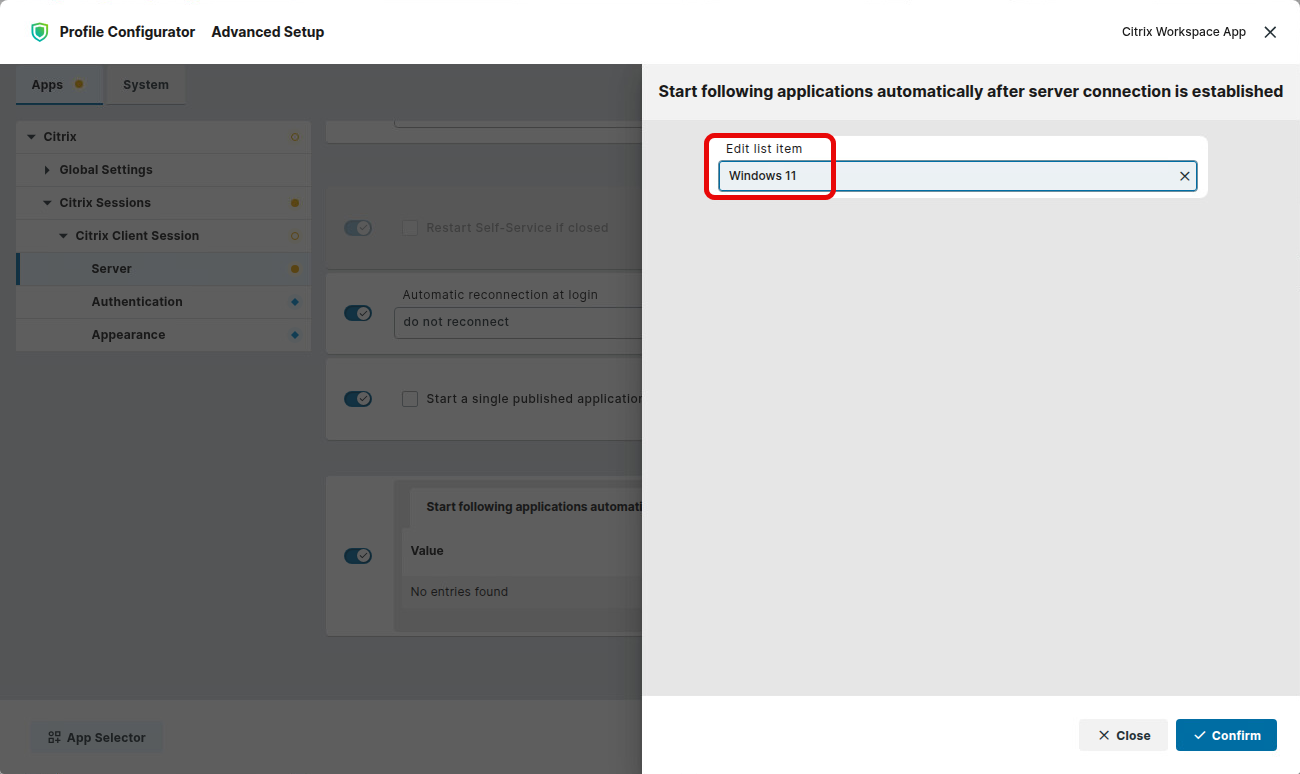Toggle the switch beside the auto-start applications list
Viewport: 1300px width, 774px height.
point(358,556)
